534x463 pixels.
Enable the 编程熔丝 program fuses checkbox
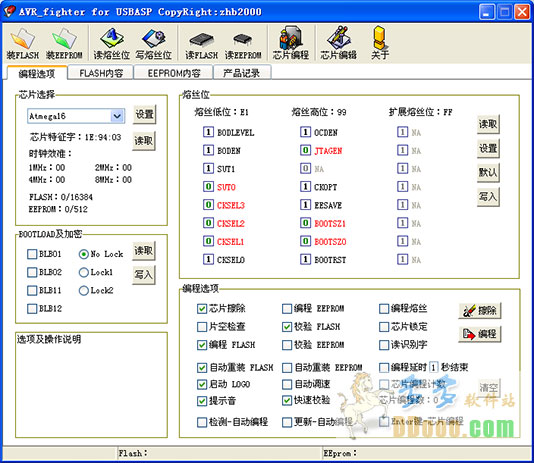point(384,309)
